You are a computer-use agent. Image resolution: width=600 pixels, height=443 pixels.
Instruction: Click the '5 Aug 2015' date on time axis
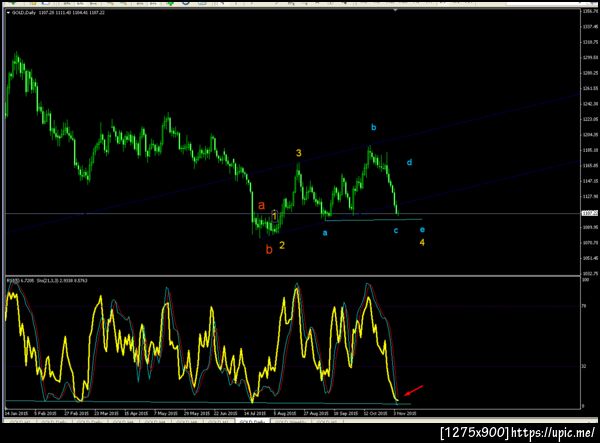point(285,414)
